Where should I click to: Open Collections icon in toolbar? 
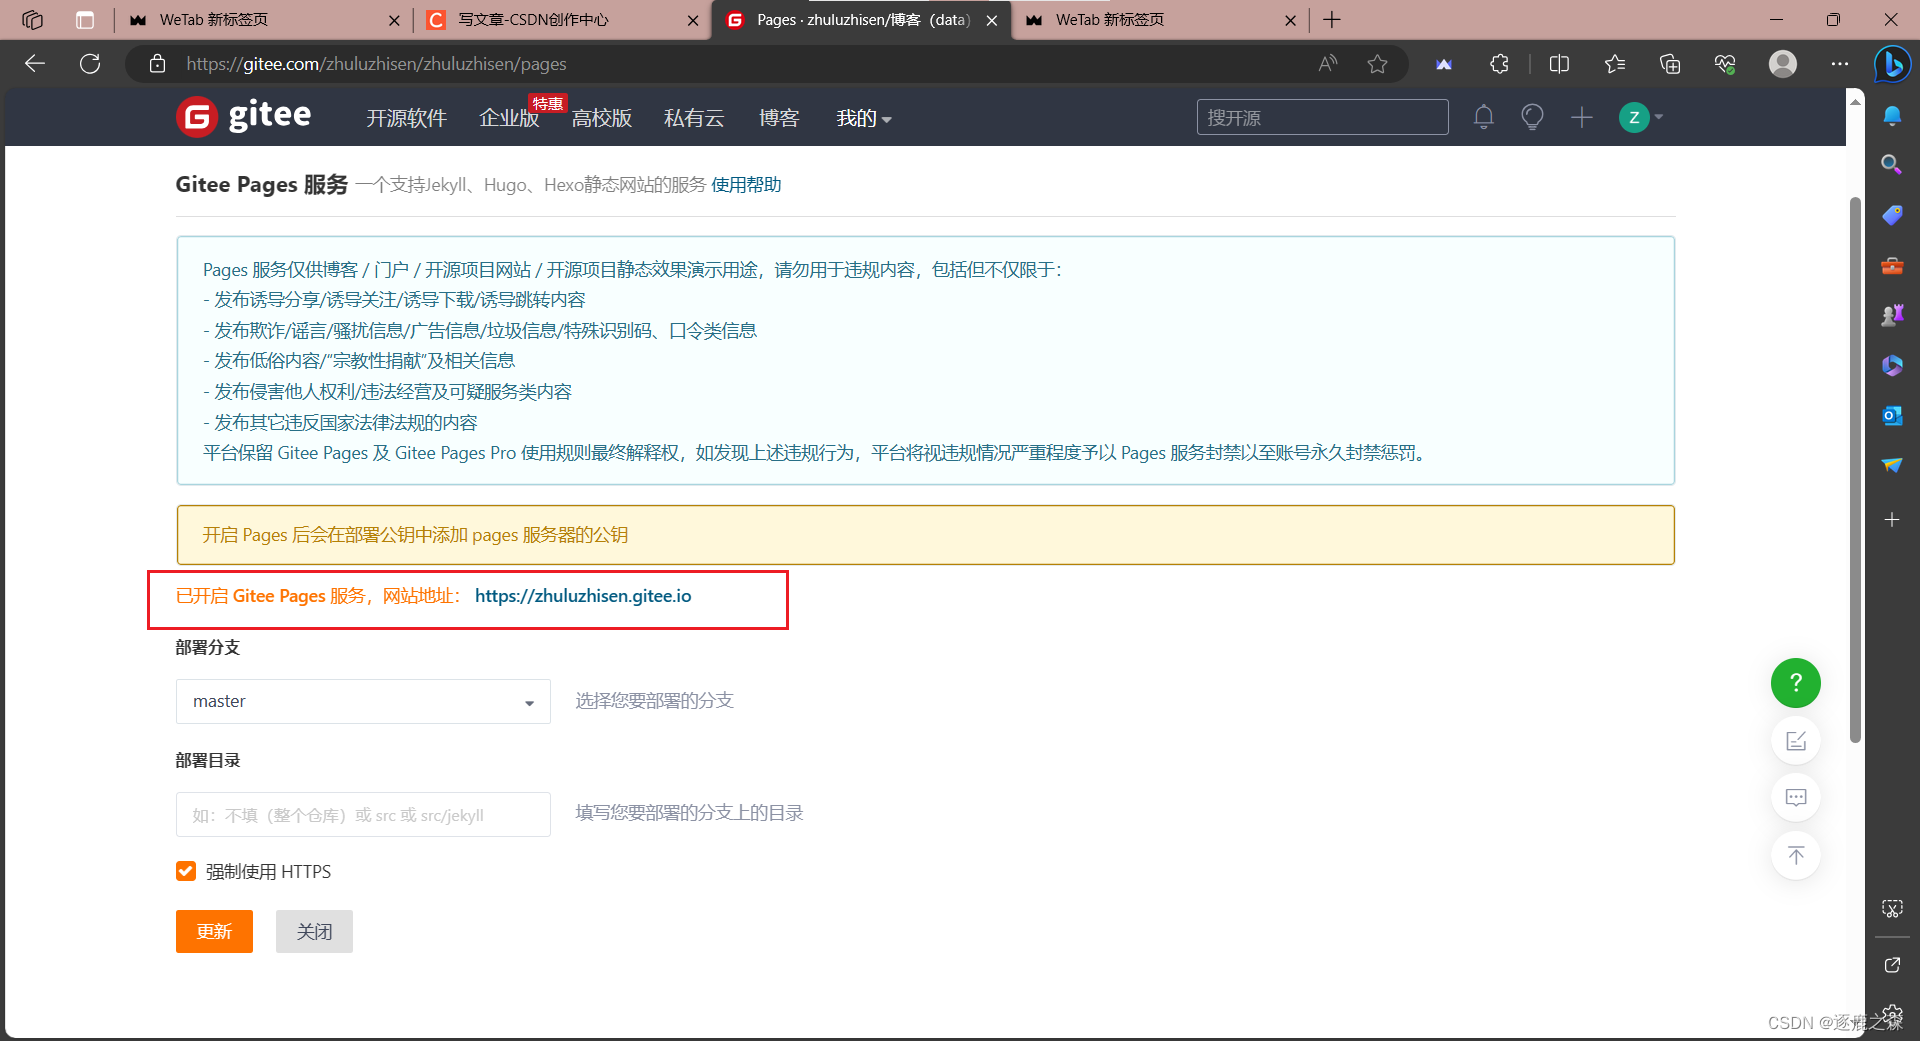pos(1670,64)
